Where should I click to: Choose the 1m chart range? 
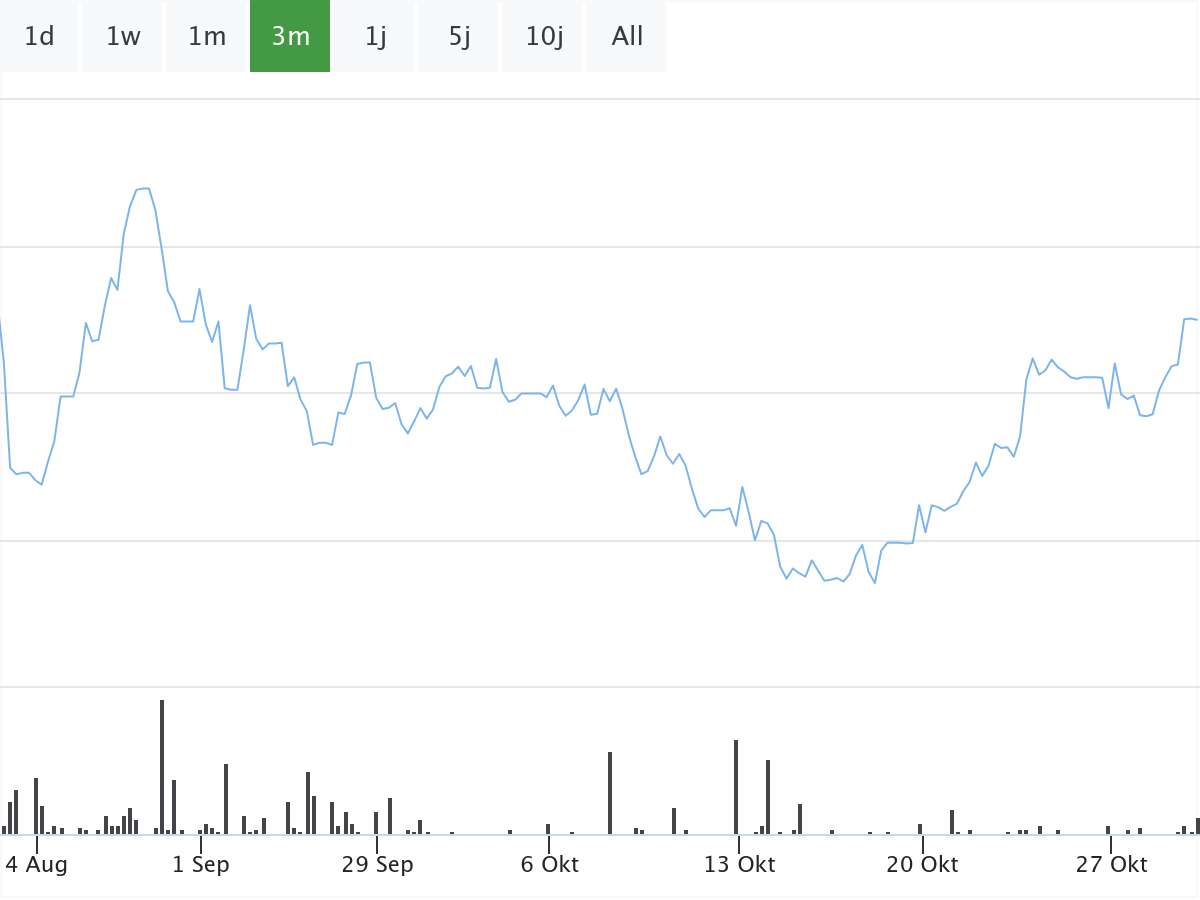(207, 36)
